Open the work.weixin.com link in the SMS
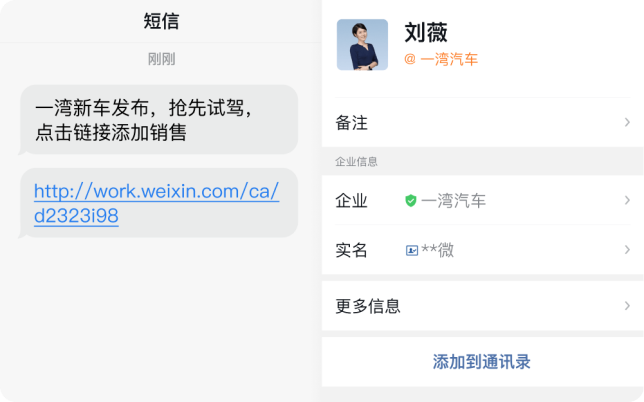Screen dimensions: 644x402 click(156, 203)
